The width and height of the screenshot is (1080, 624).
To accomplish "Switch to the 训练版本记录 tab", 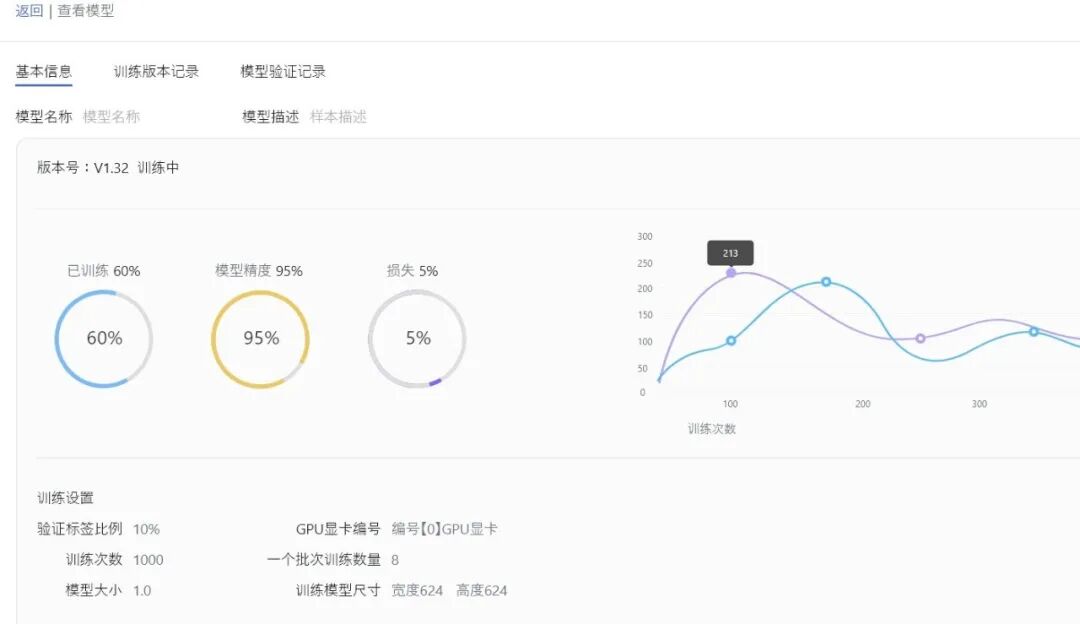I will 155,71.
